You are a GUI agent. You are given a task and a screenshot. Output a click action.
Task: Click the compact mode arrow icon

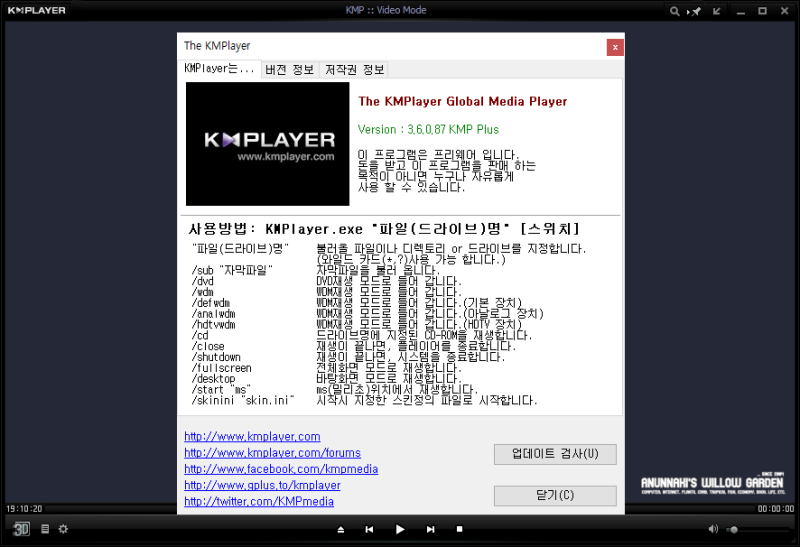(717, 11)
